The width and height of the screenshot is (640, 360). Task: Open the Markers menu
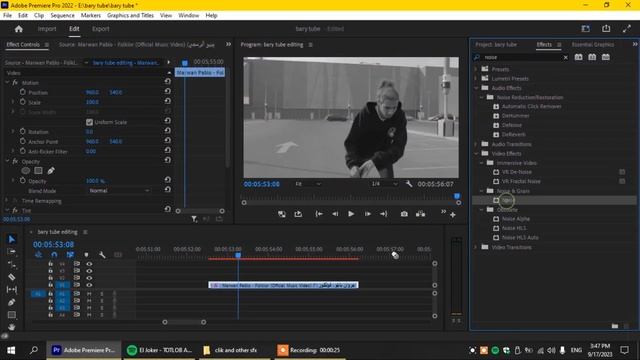tap(91, 16)
